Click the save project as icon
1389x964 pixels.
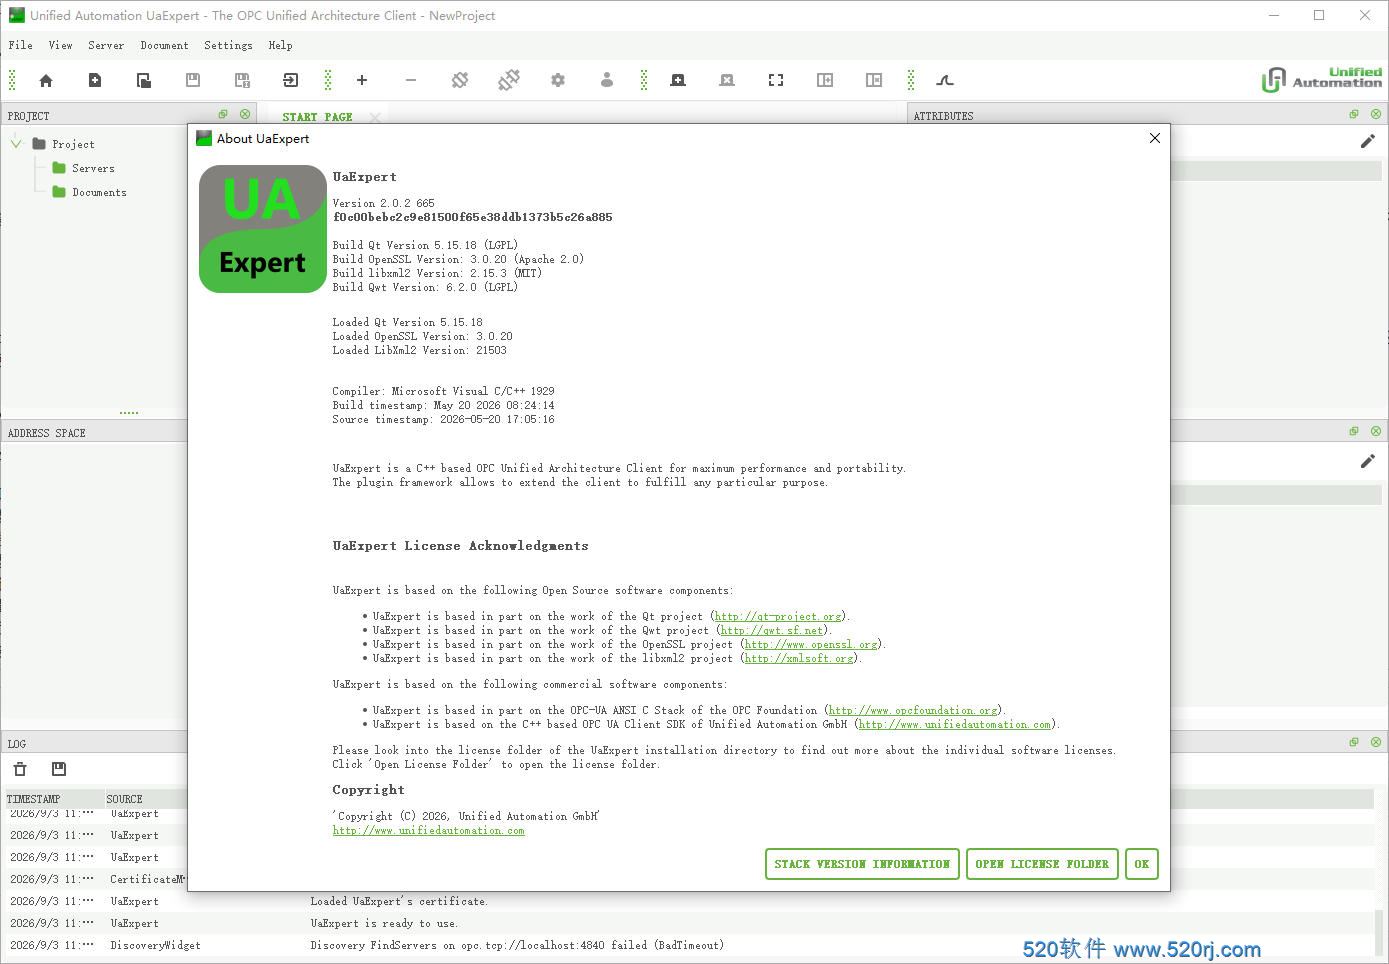[242, 80]
